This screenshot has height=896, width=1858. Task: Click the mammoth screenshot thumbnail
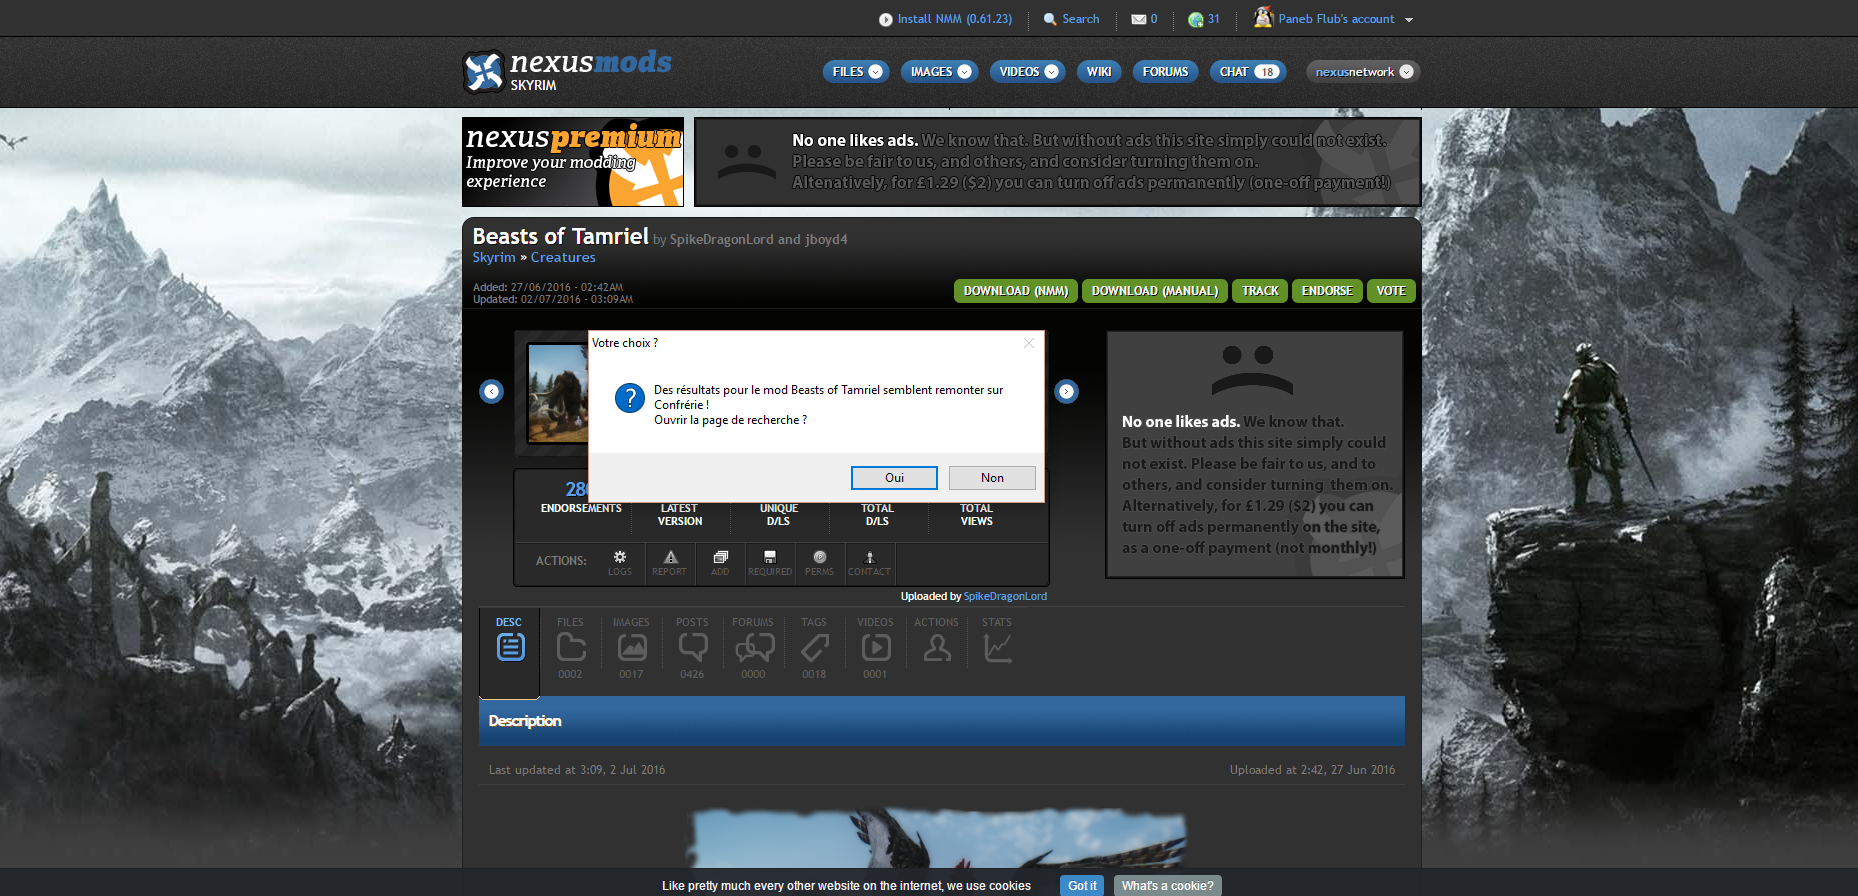(558, 394)
